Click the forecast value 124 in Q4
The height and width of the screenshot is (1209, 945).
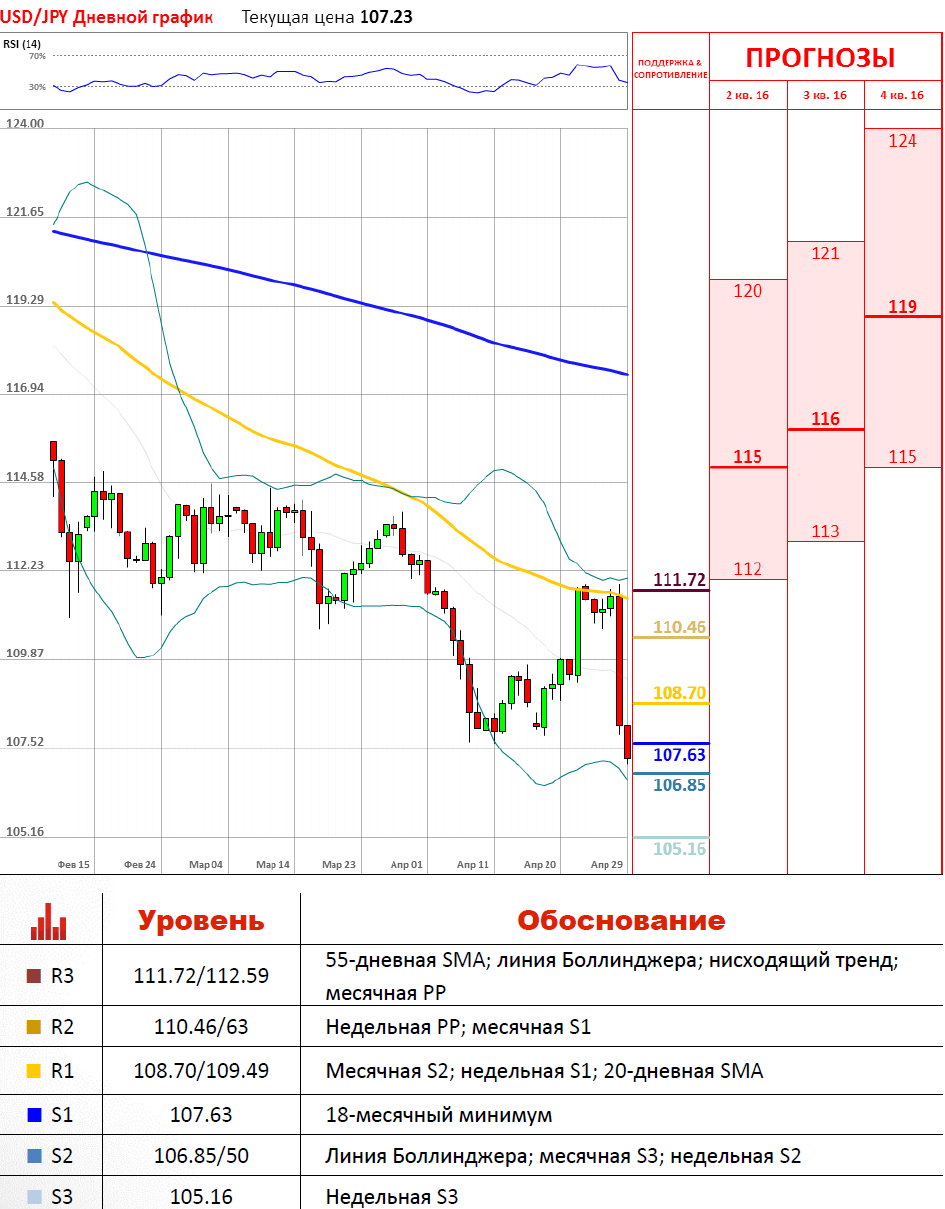902,141
